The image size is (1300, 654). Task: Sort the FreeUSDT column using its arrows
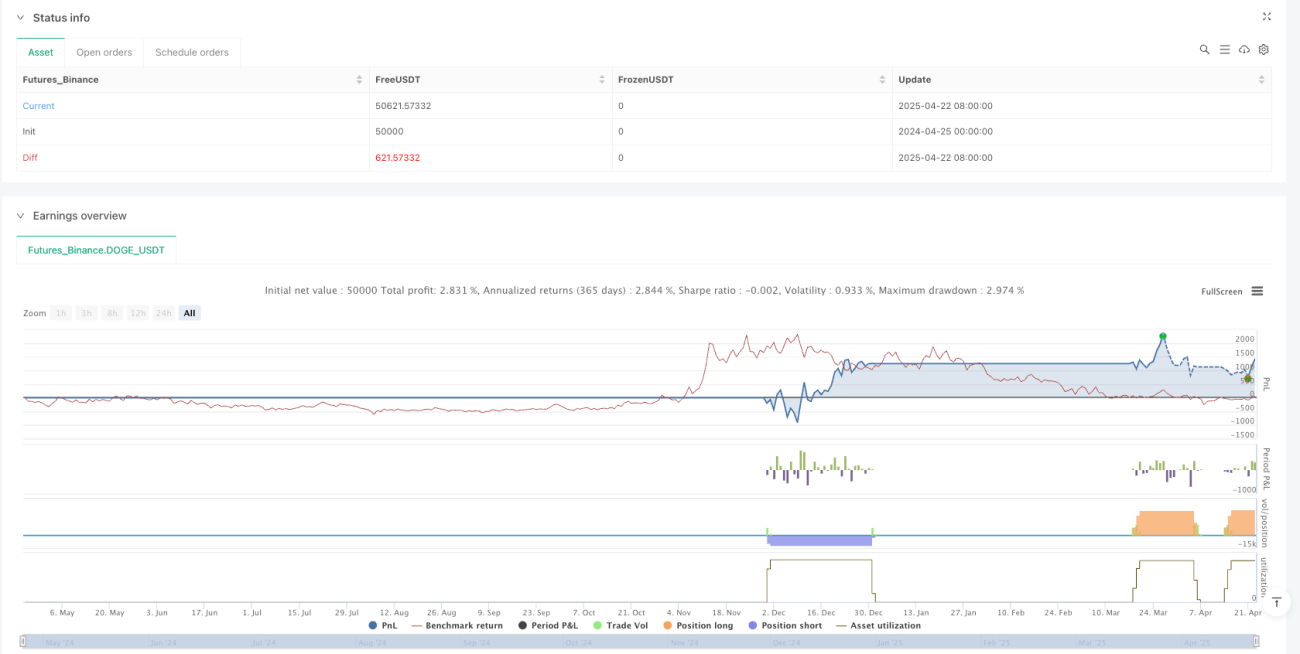(602, 79)
